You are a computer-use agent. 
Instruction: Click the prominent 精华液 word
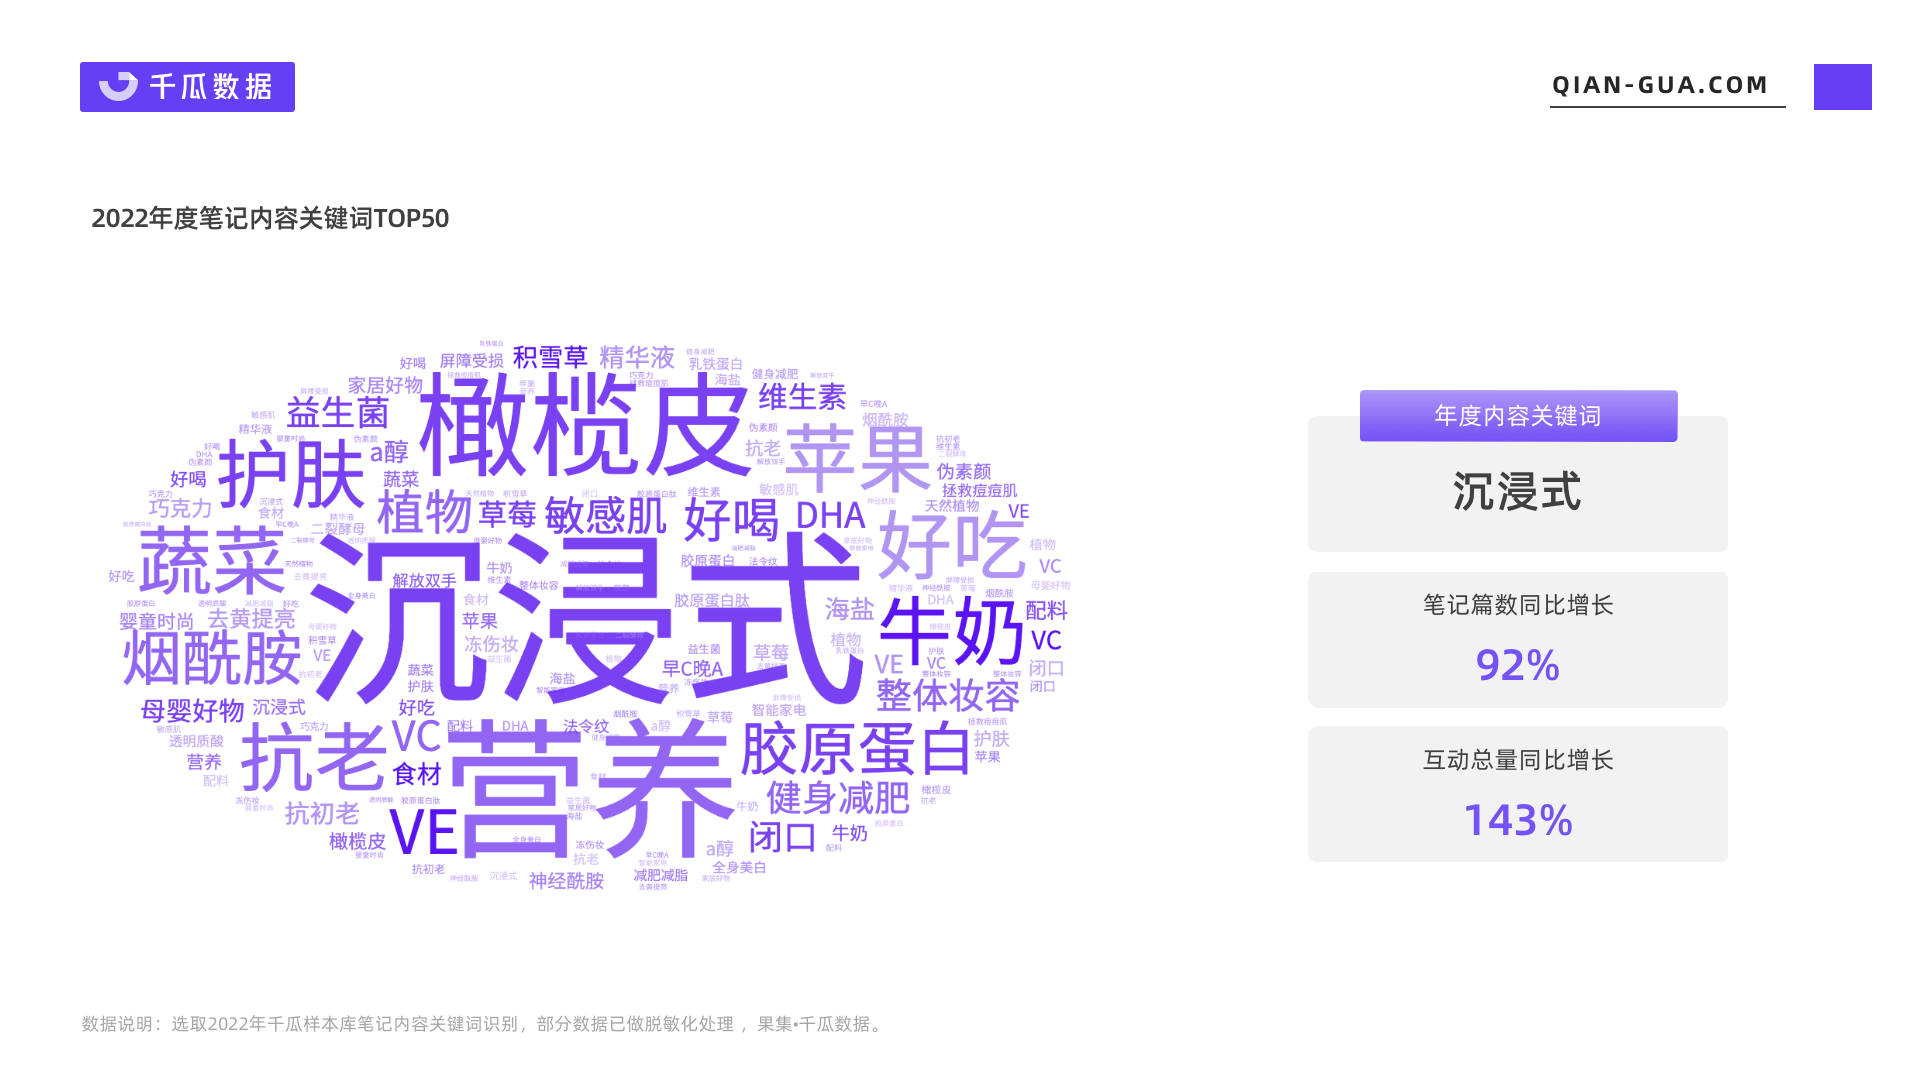coord(637,357)
